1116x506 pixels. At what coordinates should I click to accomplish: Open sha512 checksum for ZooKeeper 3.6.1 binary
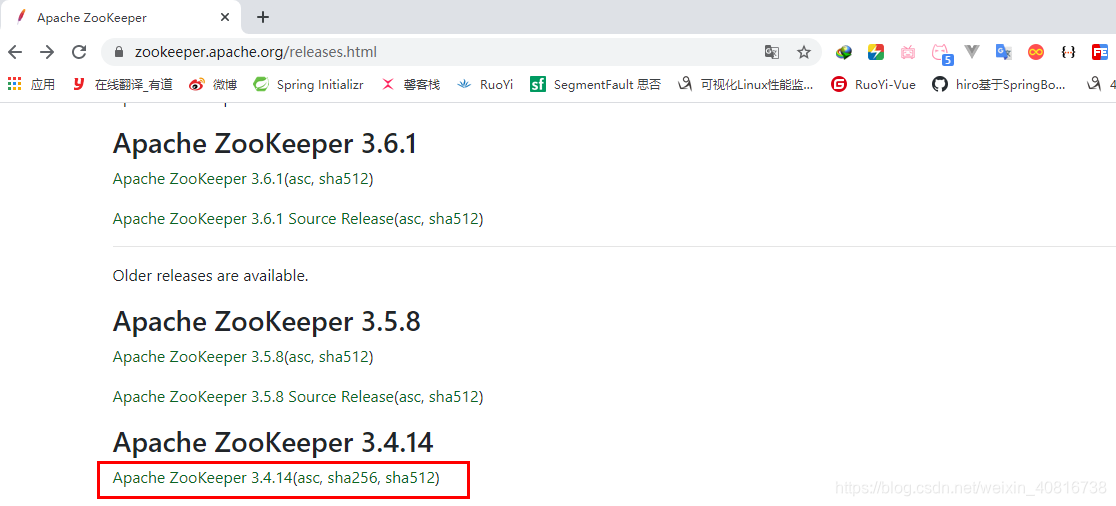(344, 179)
